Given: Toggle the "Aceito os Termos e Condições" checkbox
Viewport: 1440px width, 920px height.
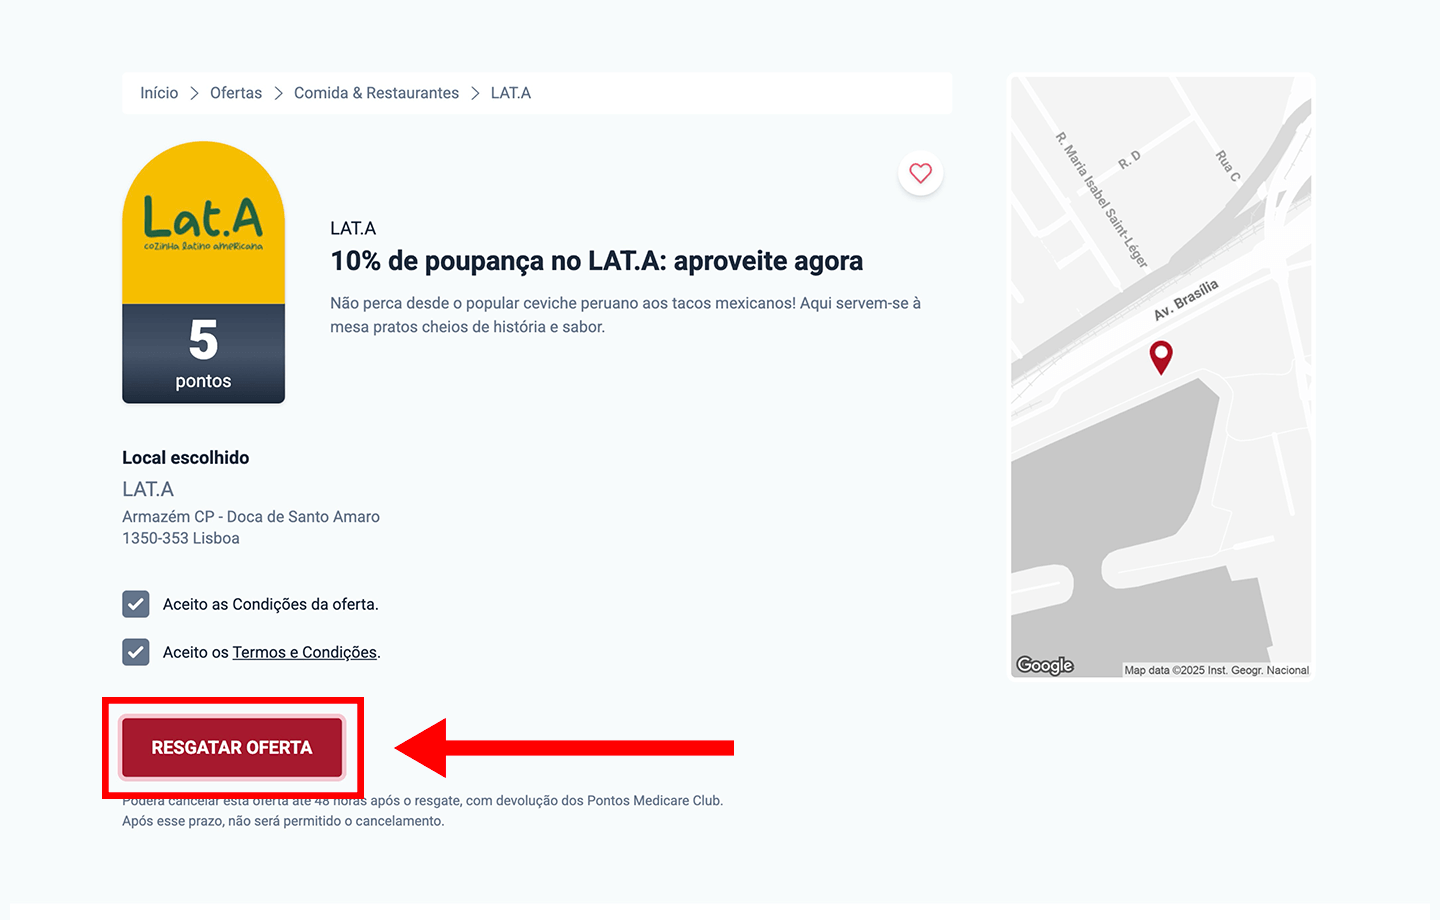Looking at the screenshot, I should coord(135,652).
